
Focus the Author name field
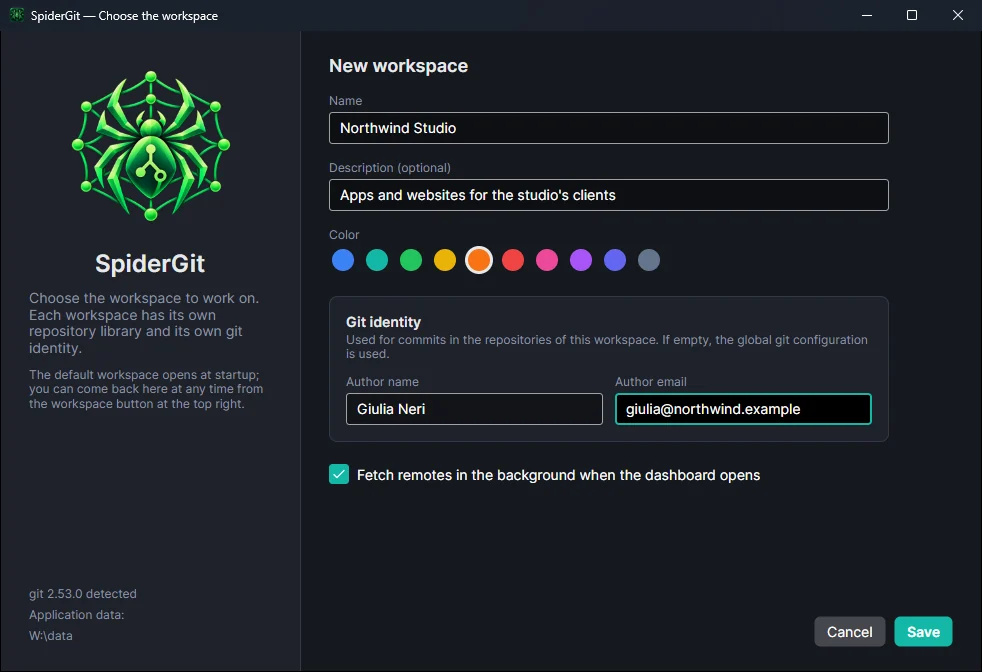[474, 409]
